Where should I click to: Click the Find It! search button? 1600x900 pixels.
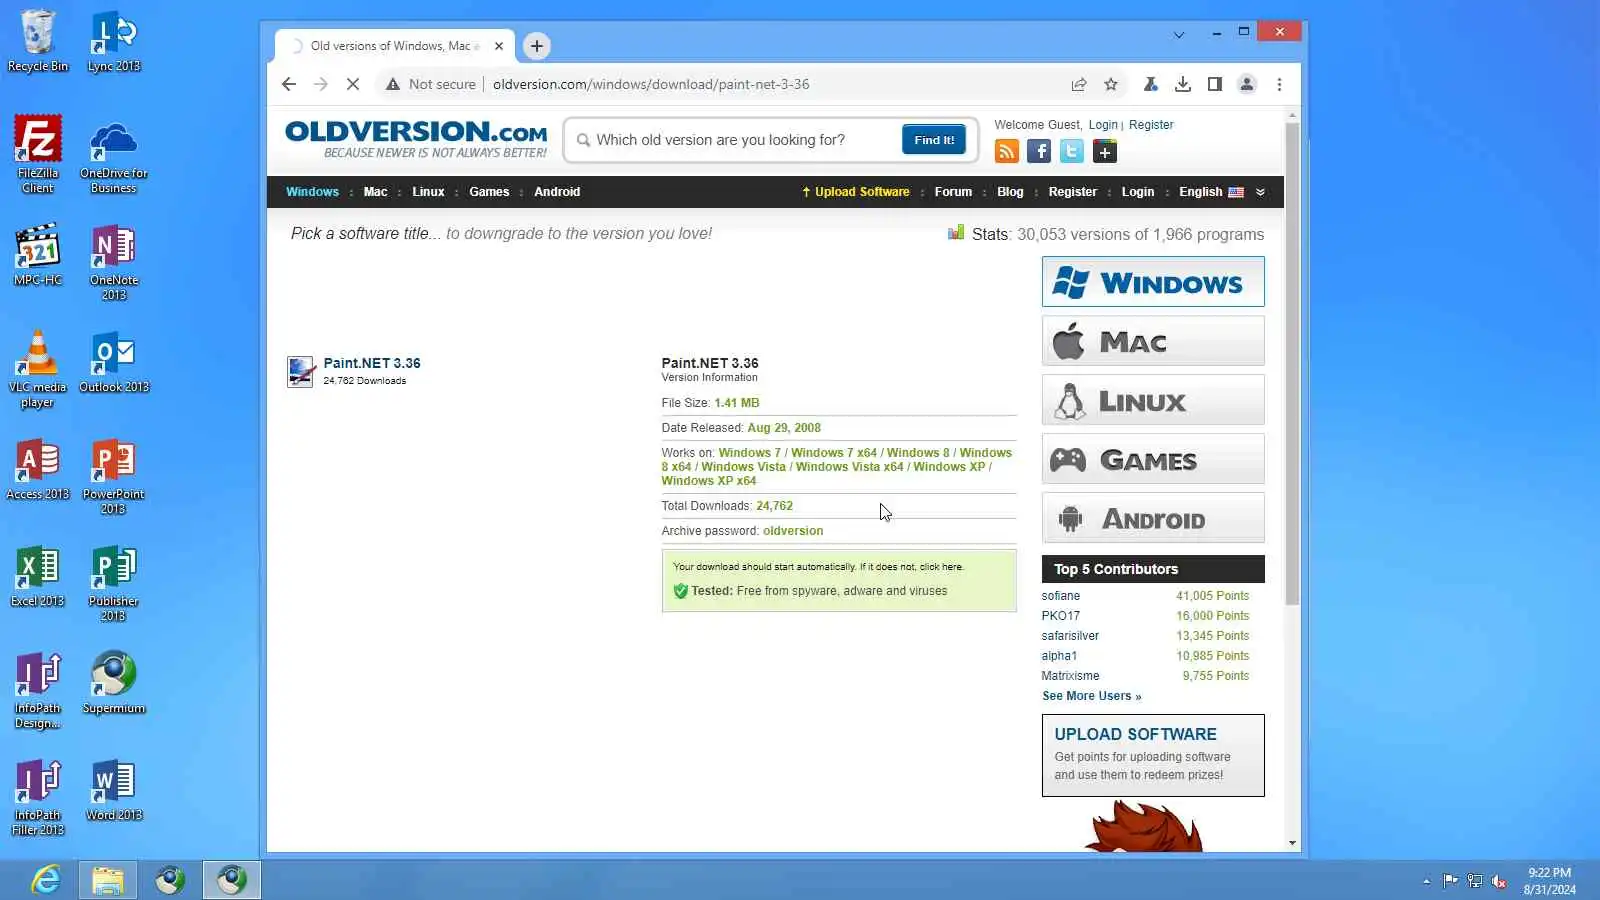tap(934, 140)
